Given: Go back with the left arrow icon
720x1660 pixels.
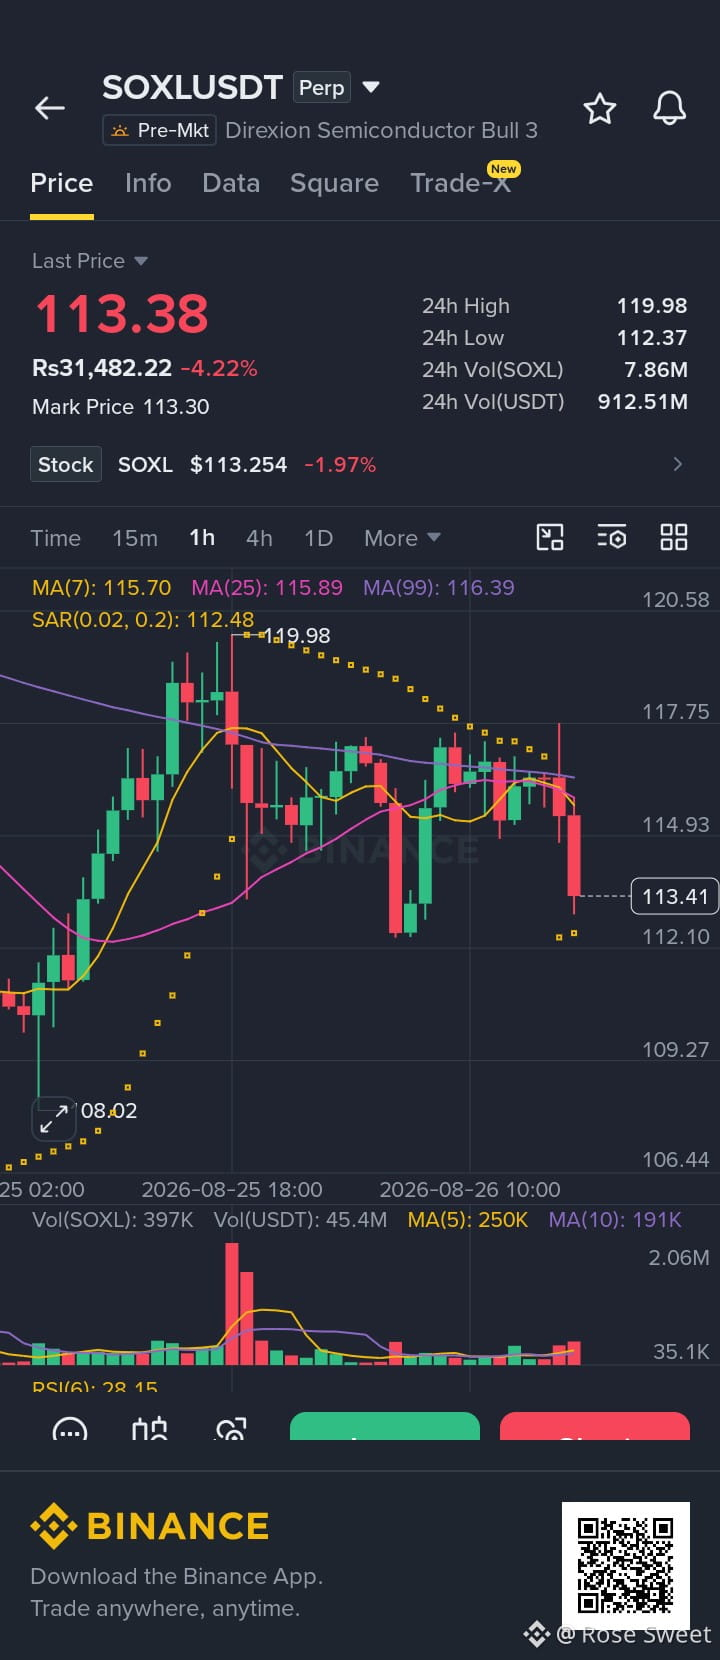Looking at the screenshot, I should [50, 108].
